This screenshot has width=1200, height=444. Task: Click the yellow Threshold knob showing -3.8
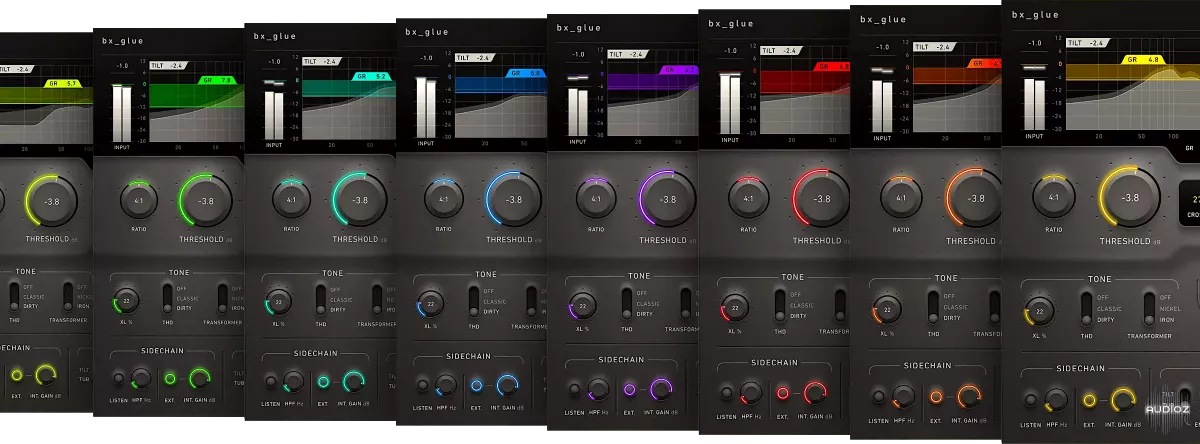click(x=1130, y=197)
